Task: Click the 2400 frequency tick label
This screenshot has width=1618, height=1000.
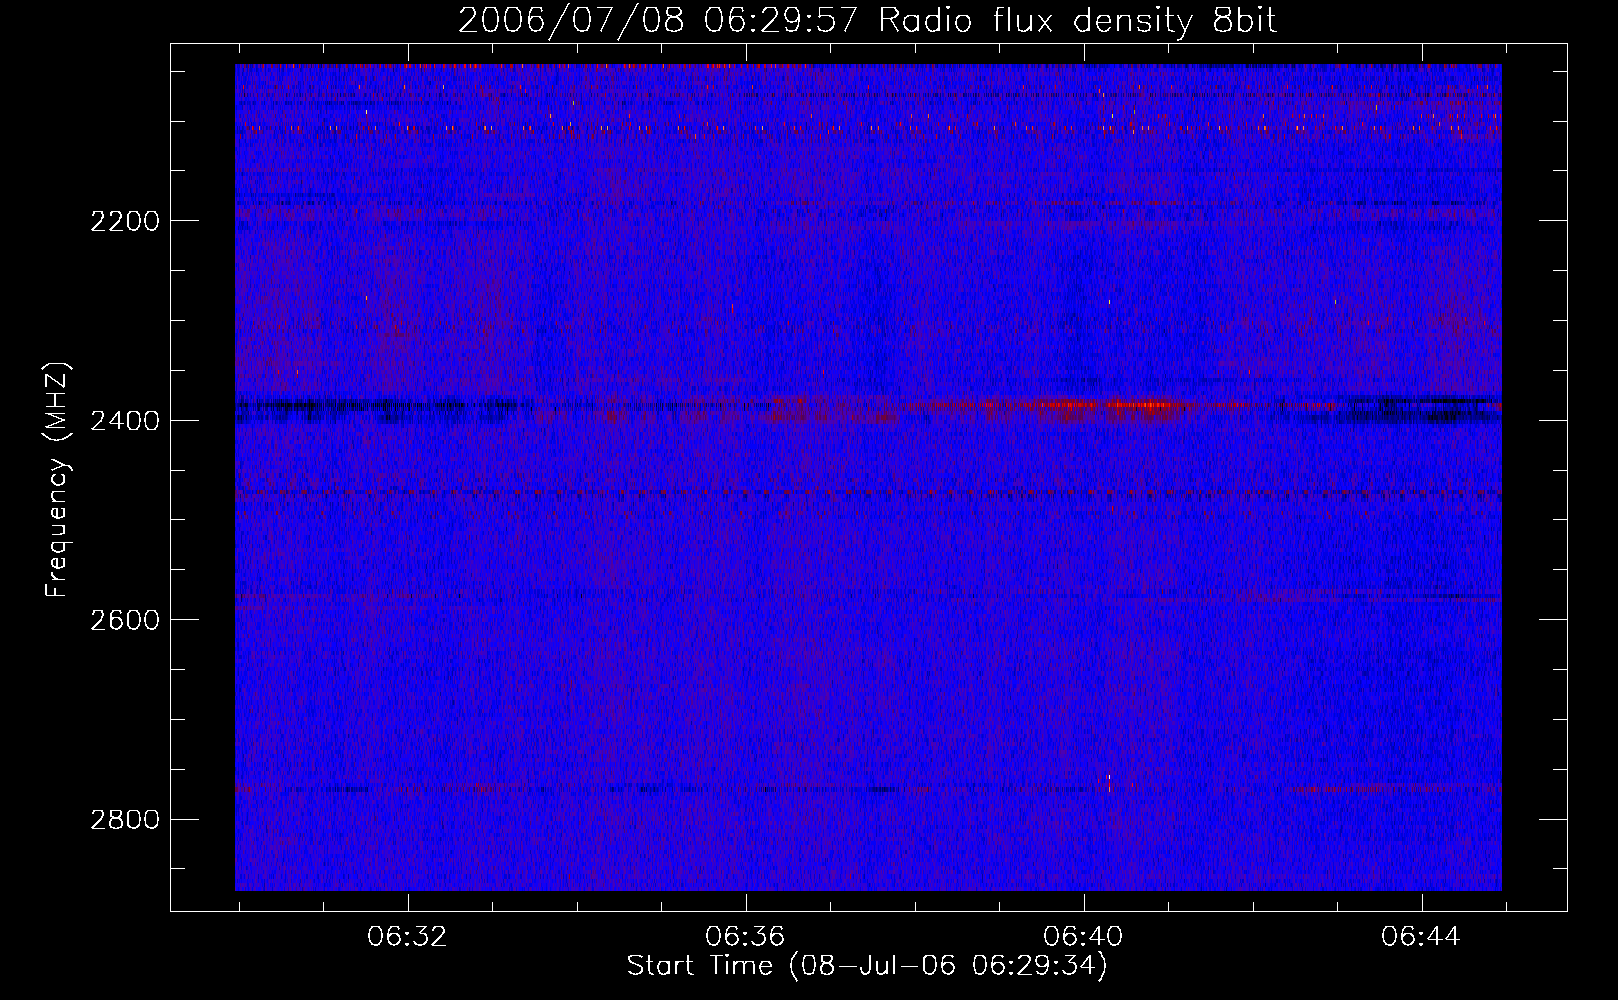Action: click(x=125, y=421)
